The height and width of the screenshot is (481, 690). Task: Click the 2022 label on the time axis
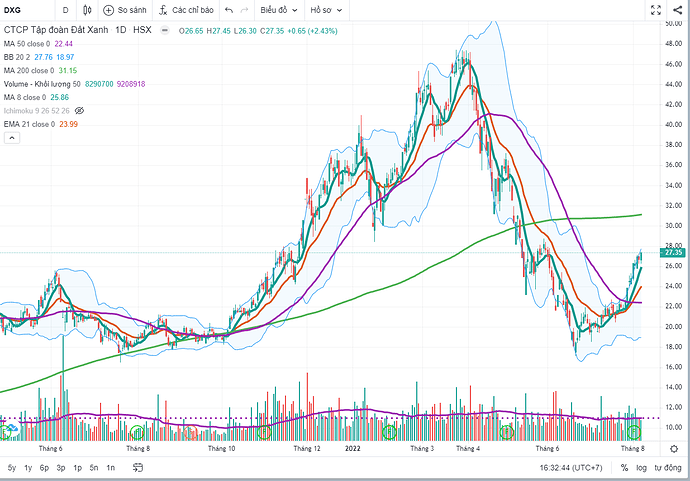click(352, 448)
